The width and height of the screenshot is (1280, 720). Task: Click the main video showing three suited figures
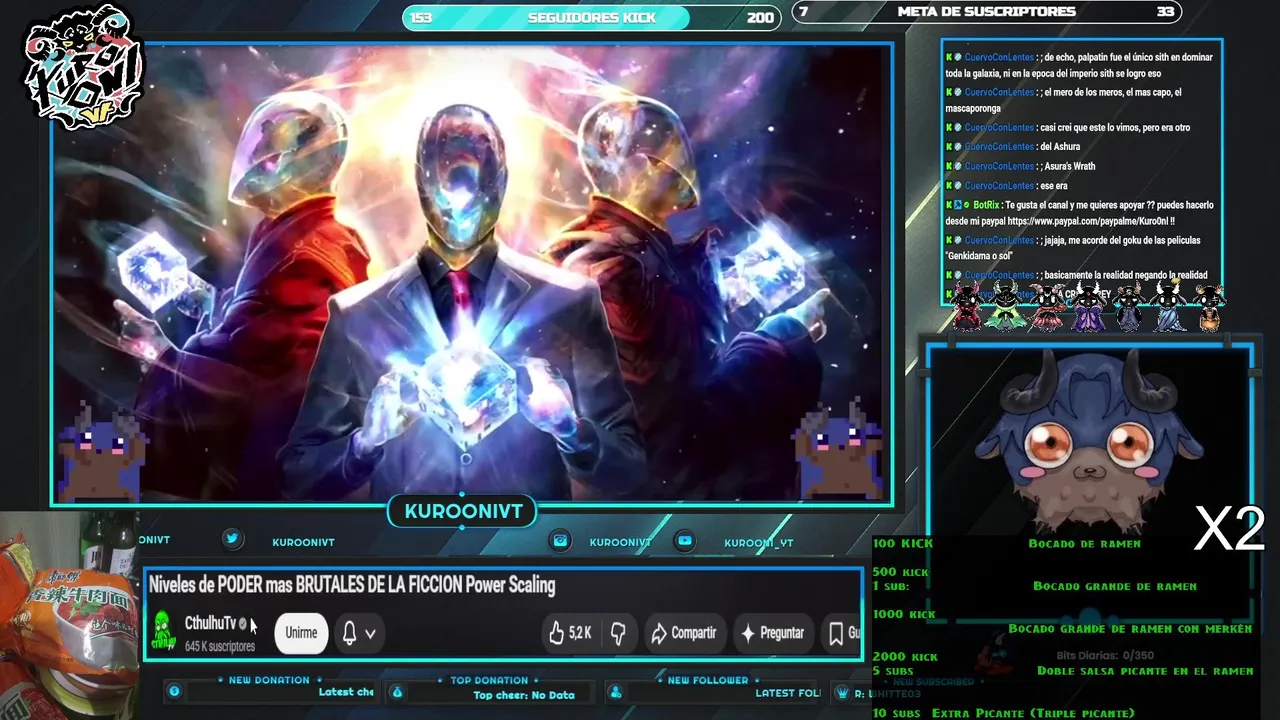pyautogui.click(x=471, y=272)
